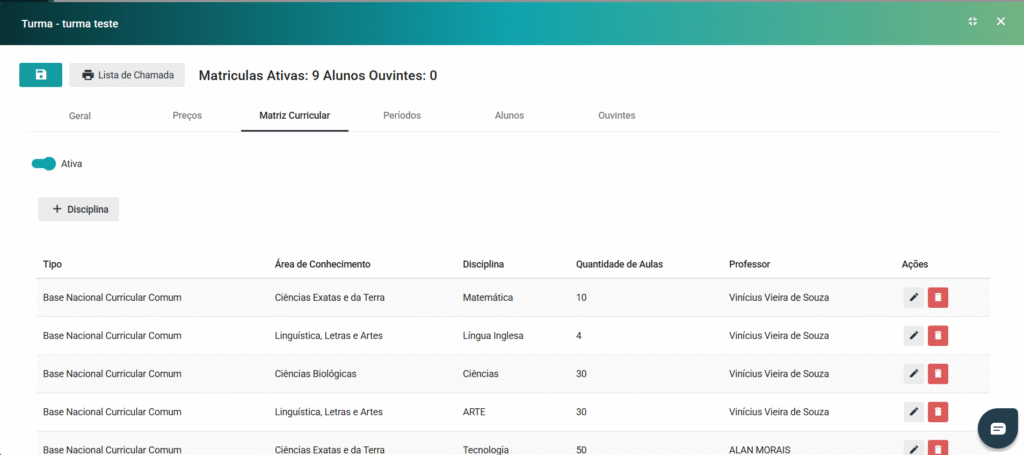Go to the Alunos tab
This screenshot has width=1024, height=455.
(509, 116)
